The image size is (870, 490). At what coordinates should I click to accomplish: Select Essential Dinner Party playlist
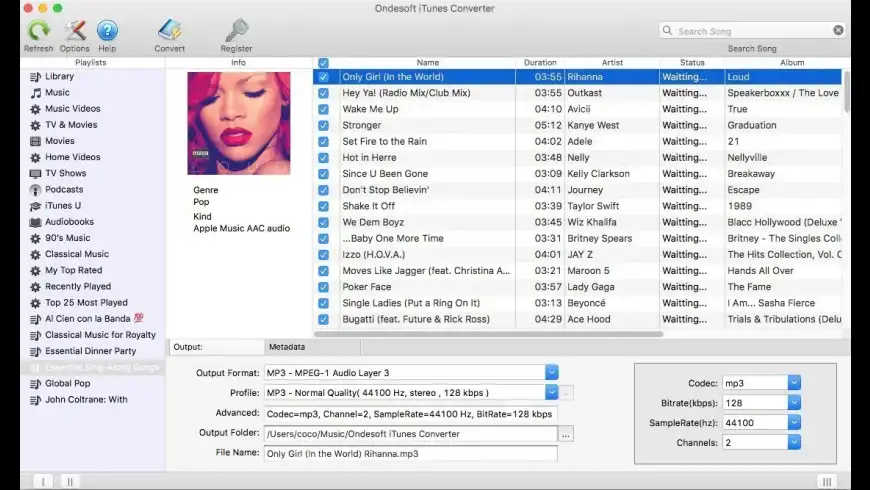click(x=92, y=351)
